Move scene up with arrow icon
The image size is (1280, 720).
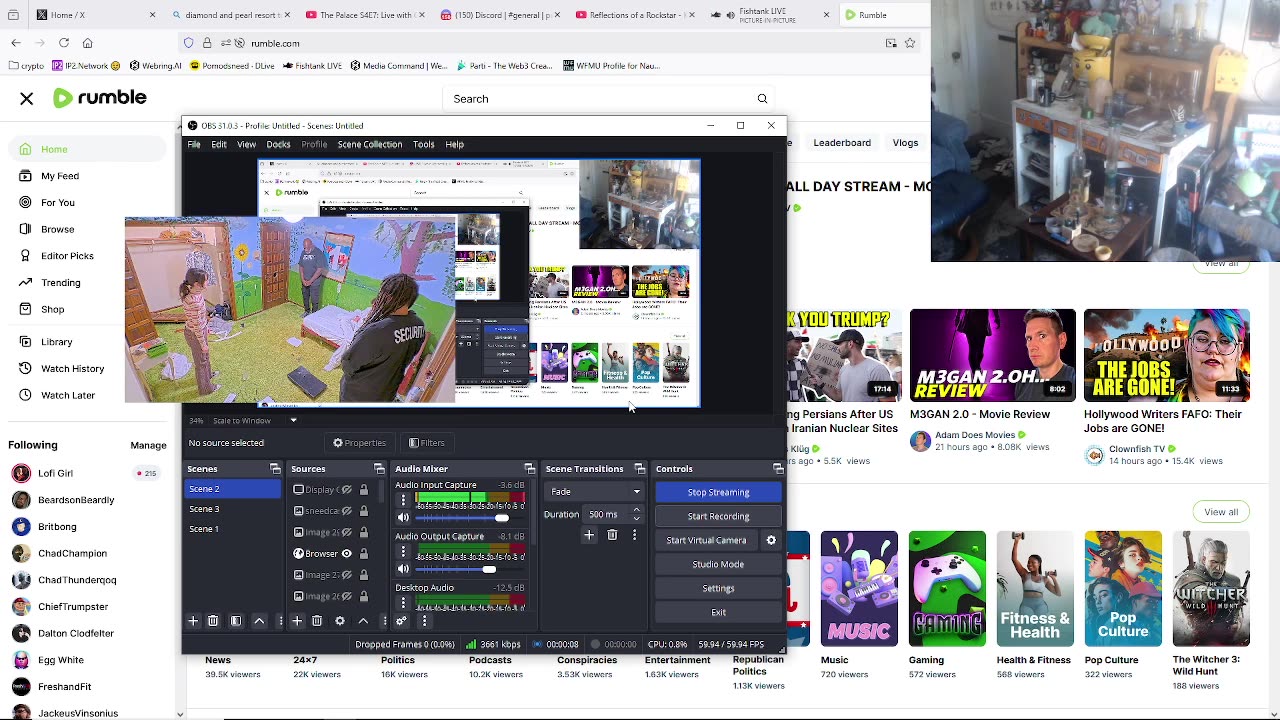[x=259, y=621]
